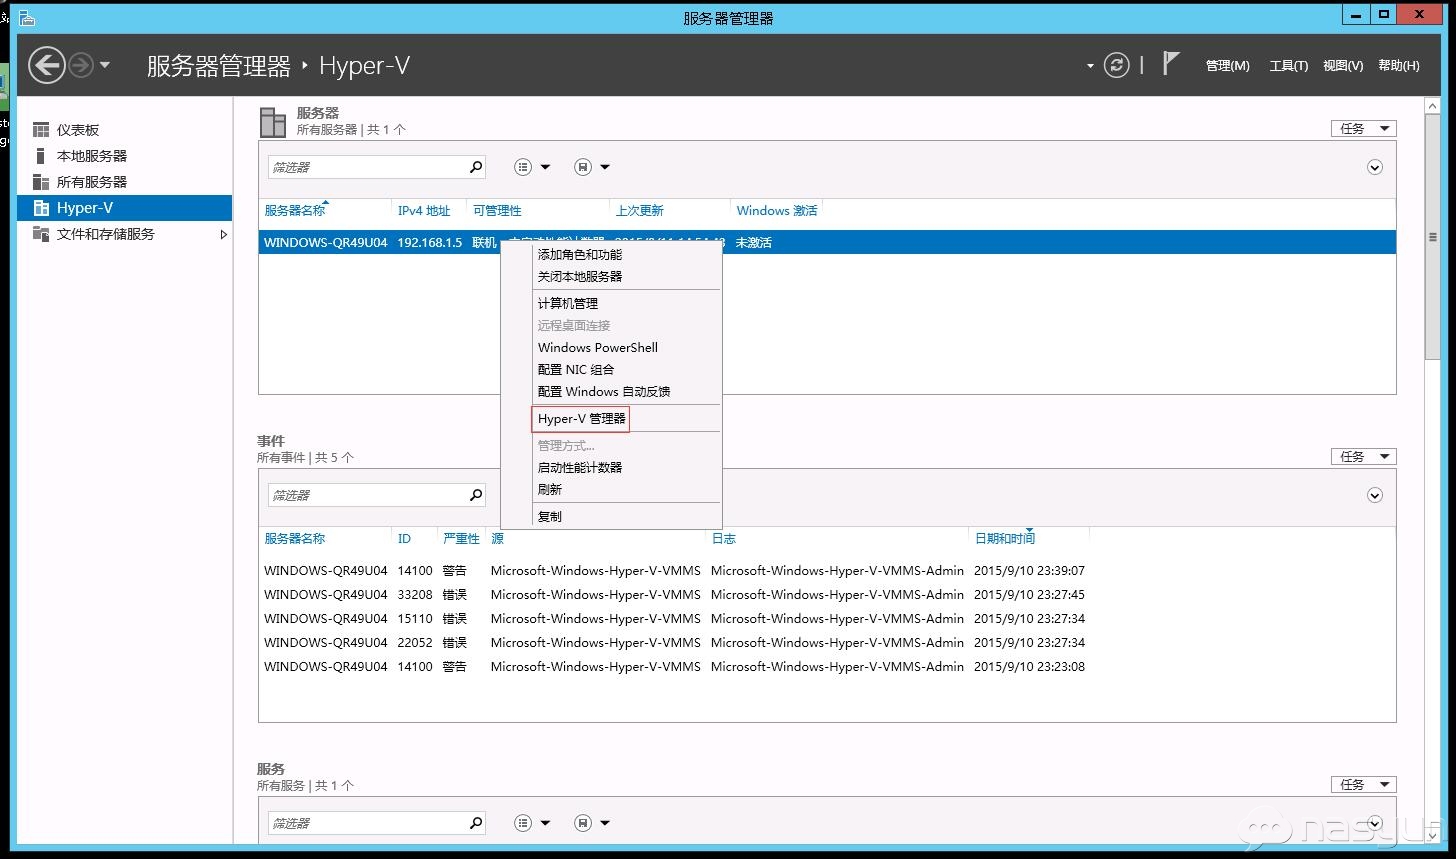The height and width of the screenshot is (859, 1456).
Task: Sort by Windows 激活 column
Action: tap(777, 211)
